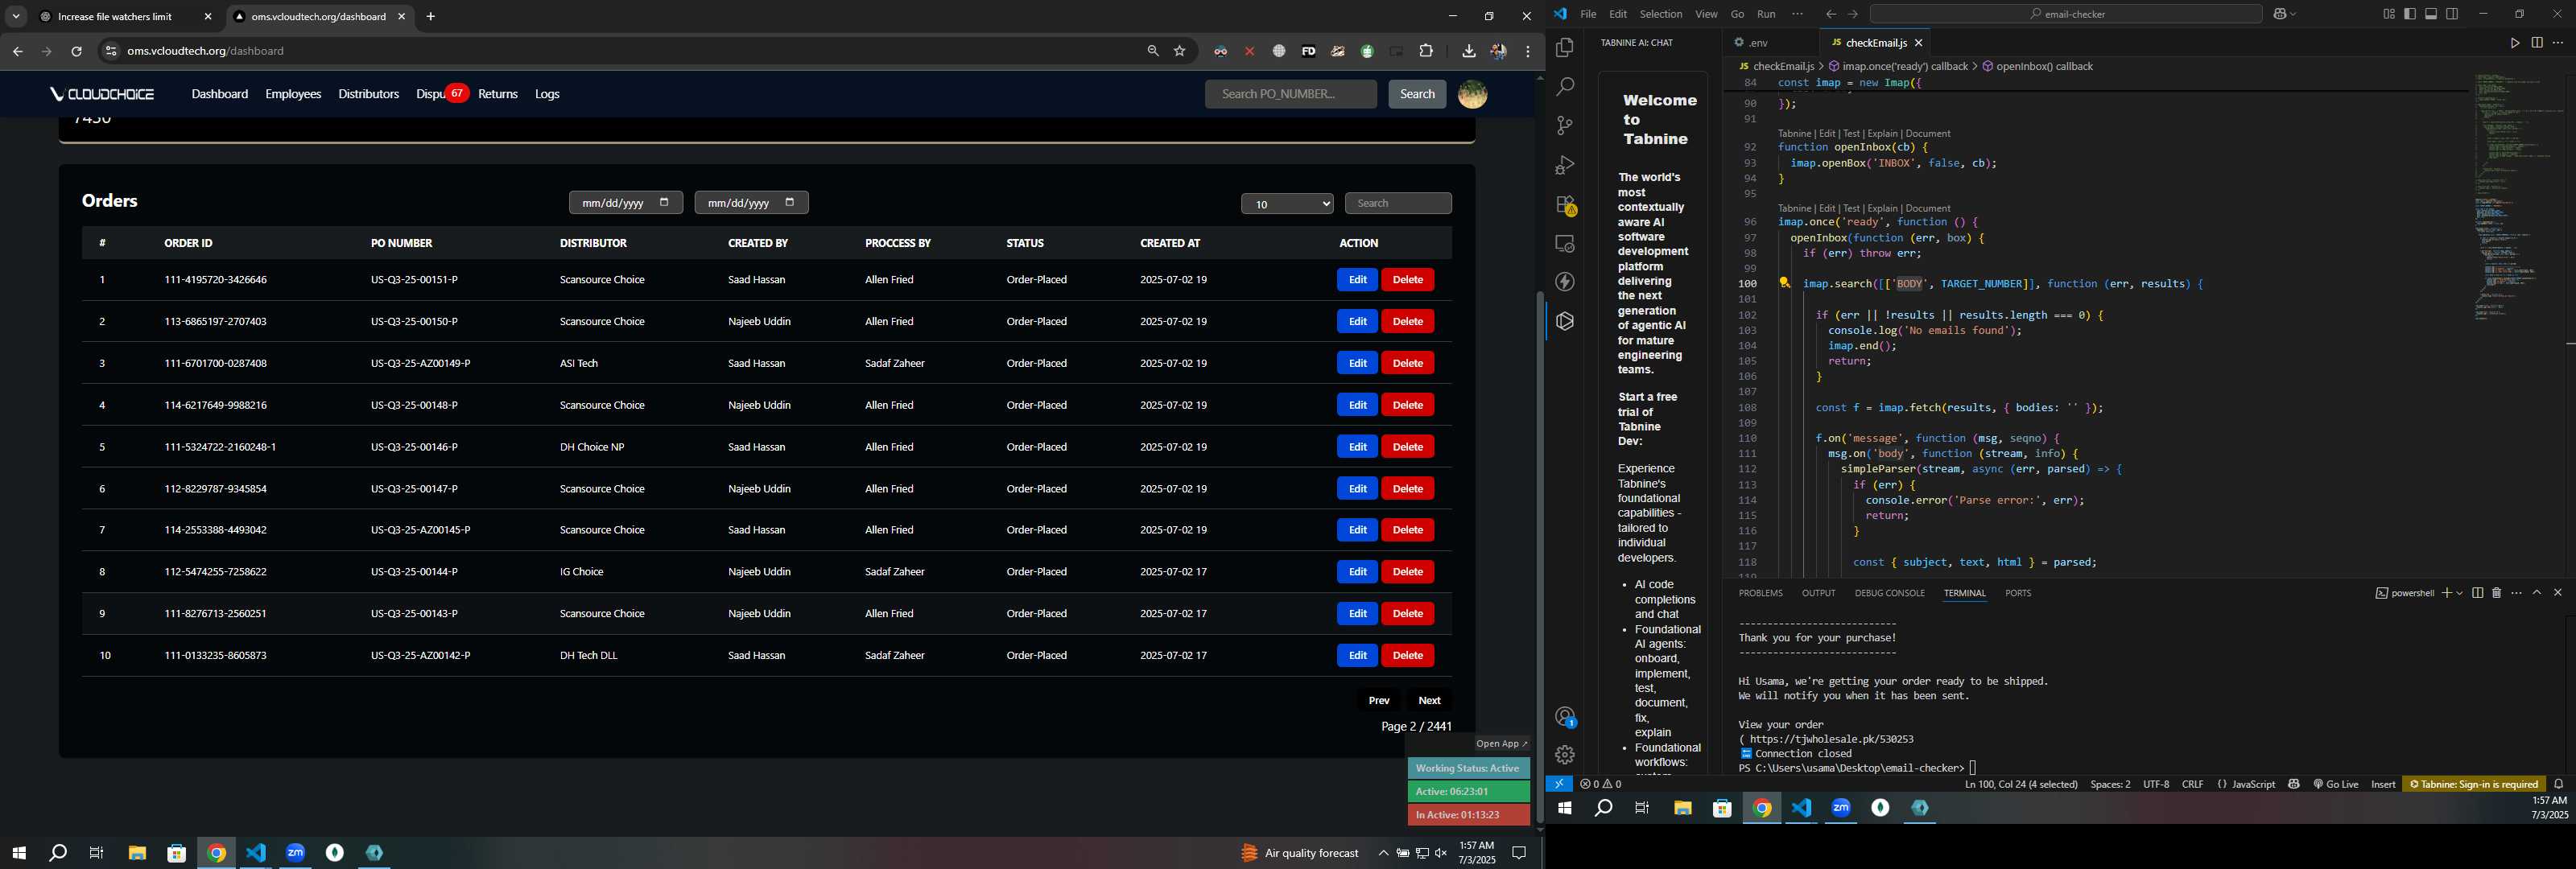Click the red X extension icon in Chrome

1249,51
